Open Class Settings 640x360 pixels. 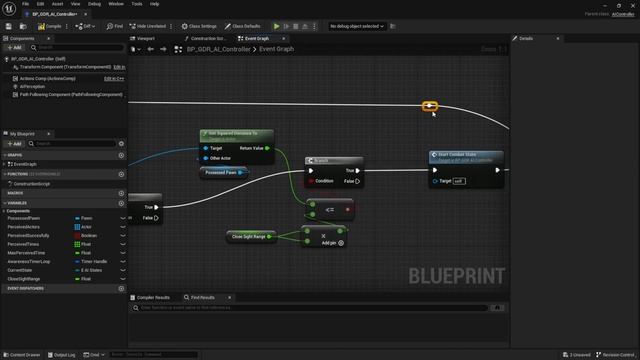199,26
